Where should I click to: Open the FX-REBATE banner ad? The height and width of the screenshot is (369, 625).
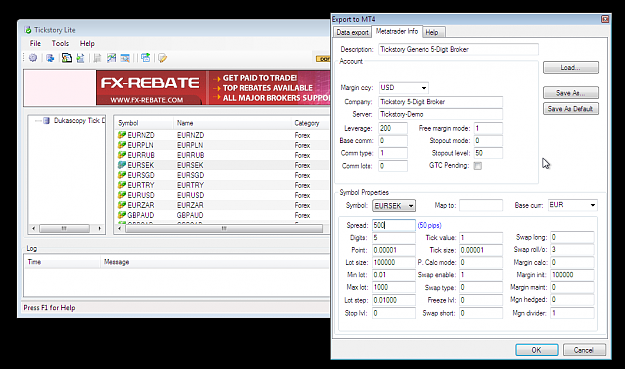point(213,88)
